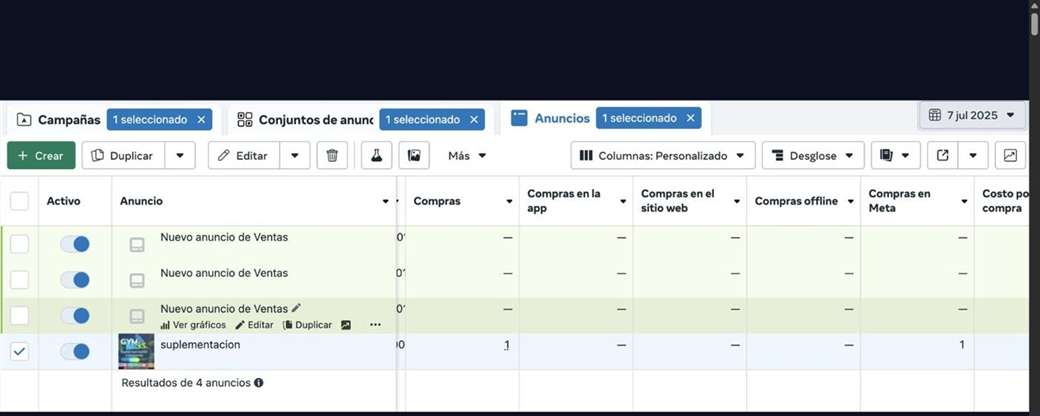Viewport: 1040px width, 416px height.
Task: Click the export share icon button
Action: pos(942,155)
